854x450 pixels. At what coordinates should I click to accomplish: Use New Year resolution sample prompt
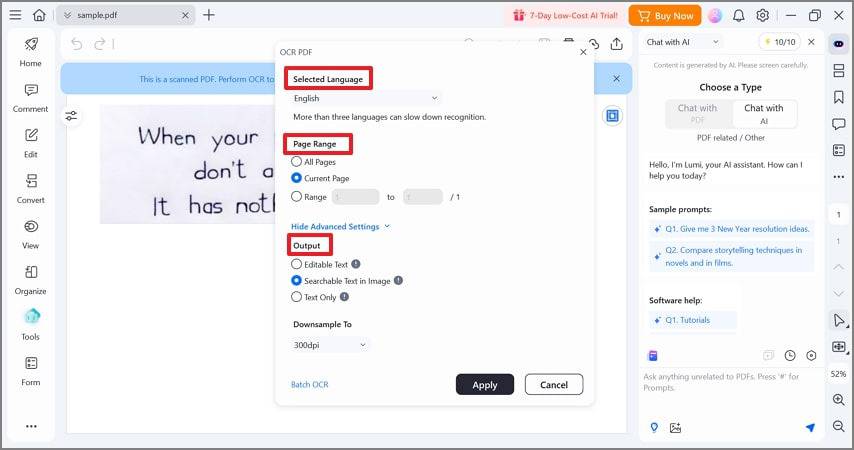(x=731, y=229)
